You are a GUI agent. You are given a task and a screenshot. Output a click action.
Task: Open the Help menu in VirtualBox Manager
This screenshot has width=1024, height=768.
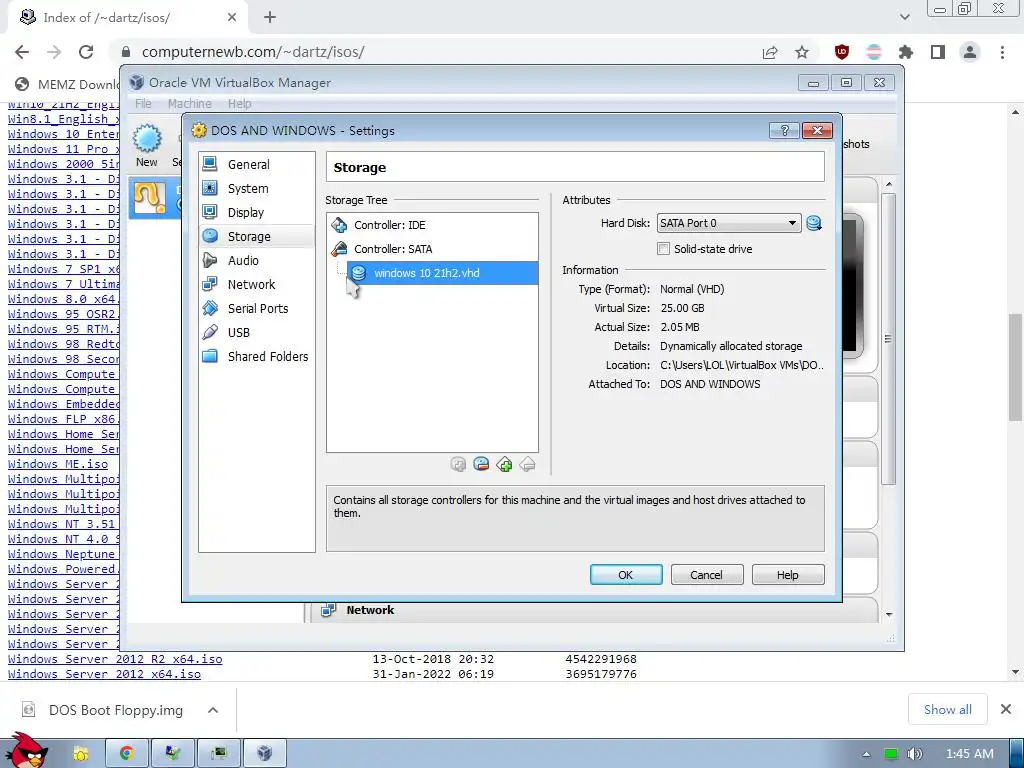(239, 104)
